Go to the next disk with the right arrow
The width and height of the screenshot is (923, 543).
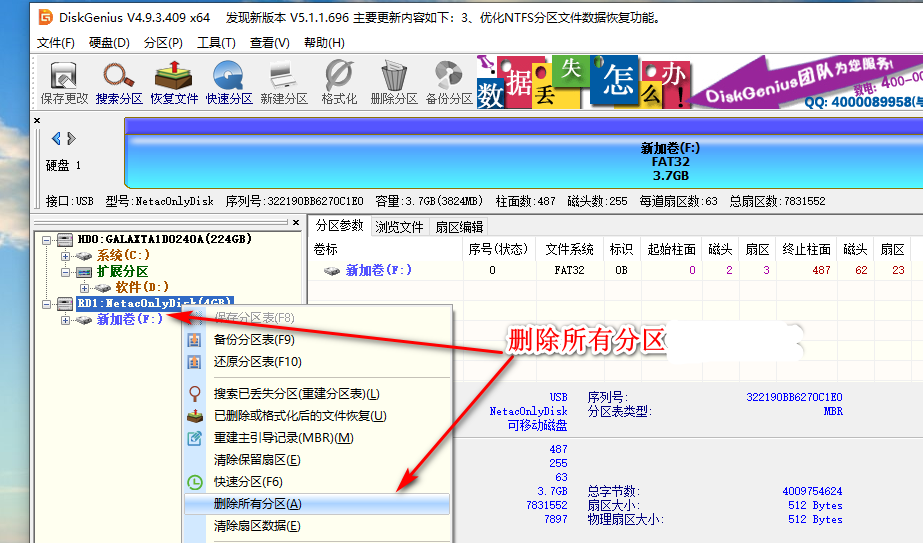click(x=72, y=138)
